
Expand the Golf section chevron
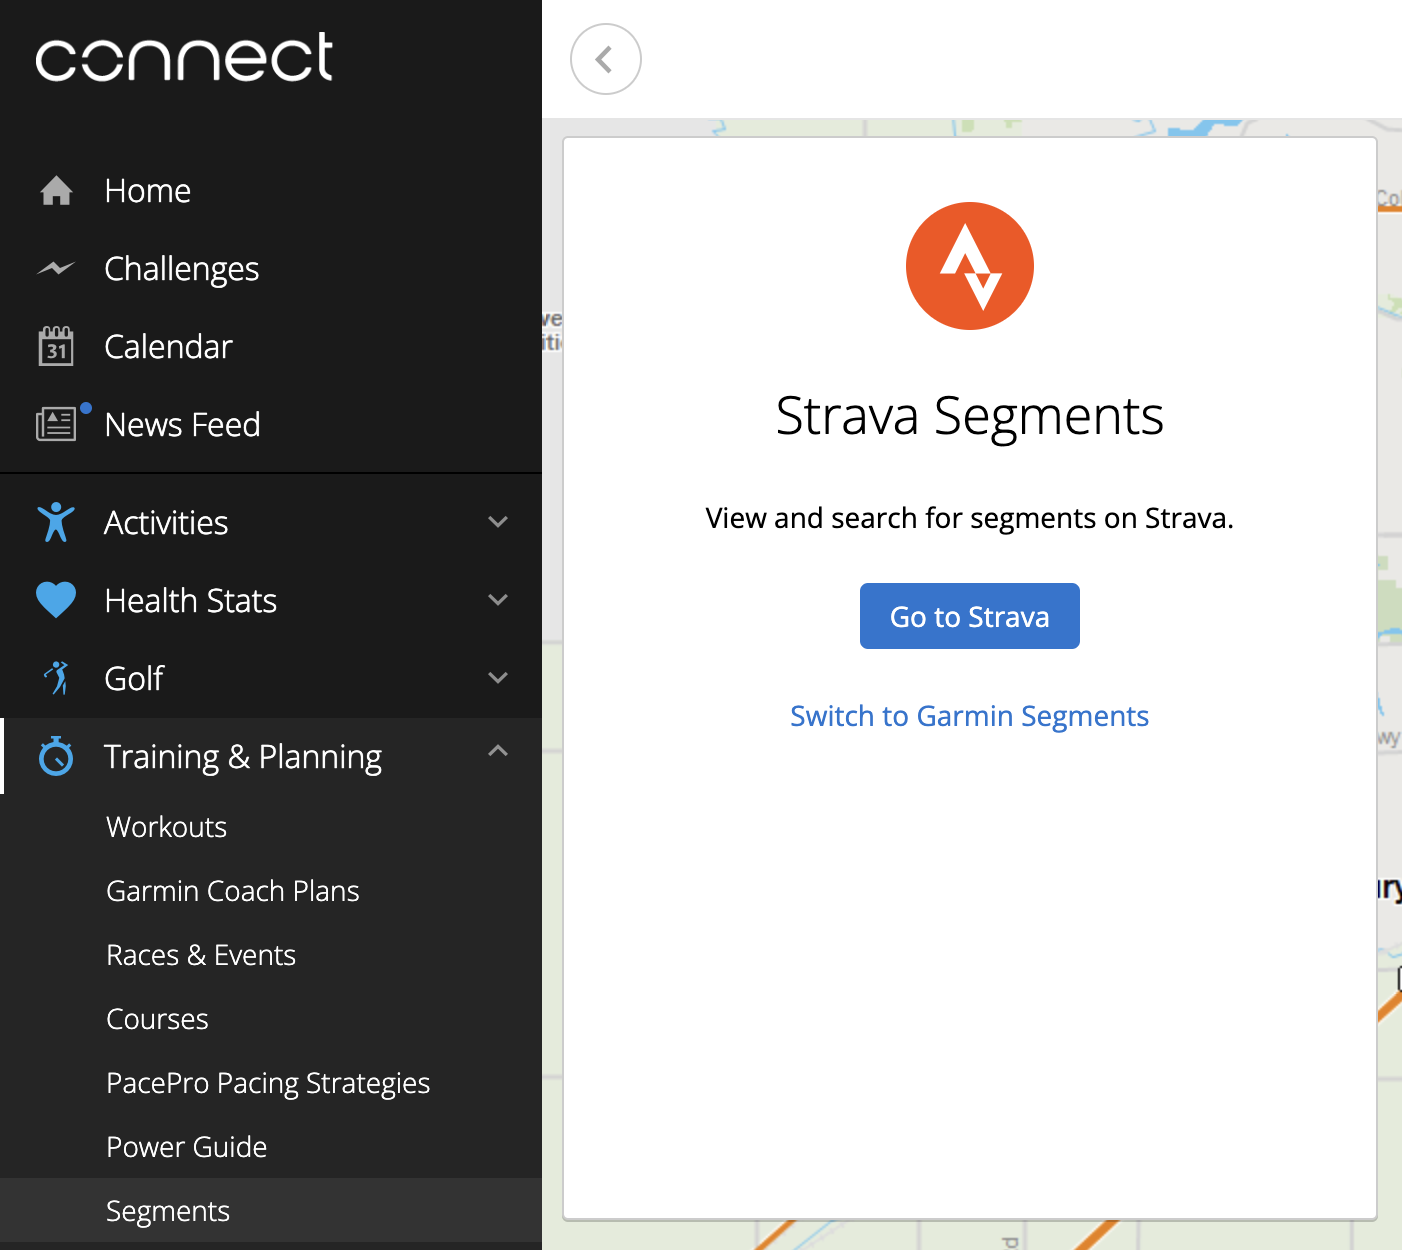click(498, 678)
